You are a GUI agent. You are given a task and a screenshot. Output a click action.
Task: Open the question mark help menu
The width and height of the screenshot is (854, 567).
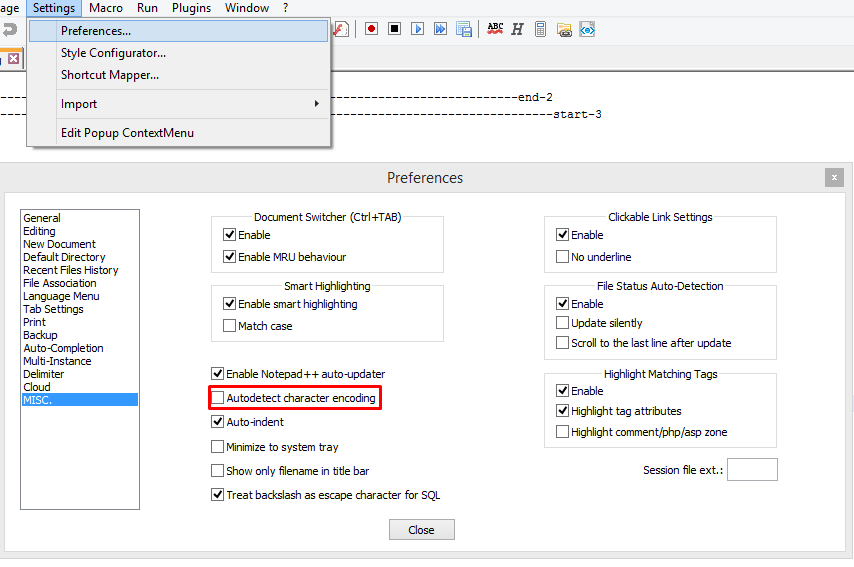(285, 8)
